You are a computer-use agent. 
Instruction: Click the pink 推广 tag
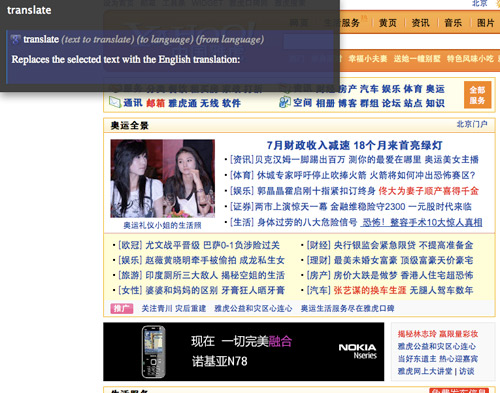[122, 308]
